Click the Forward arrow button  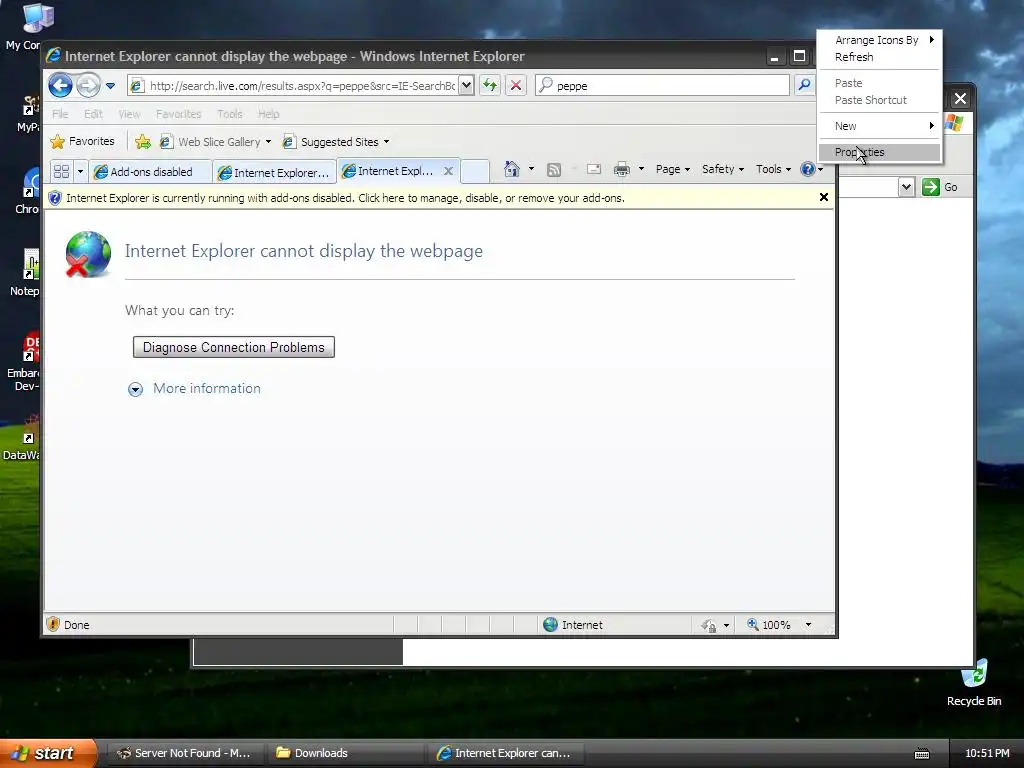point(88,86)
